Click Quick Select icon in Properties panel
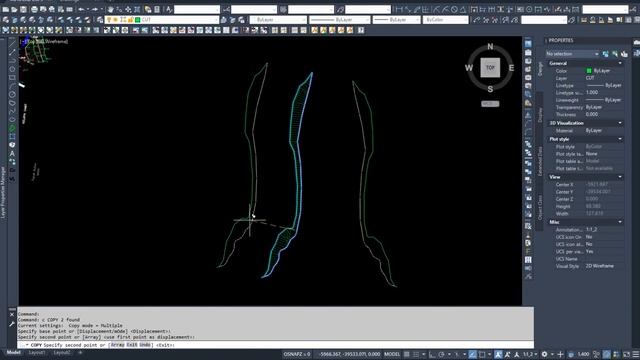Viewport: 640px width, 360px height. (x=624, y=54)
